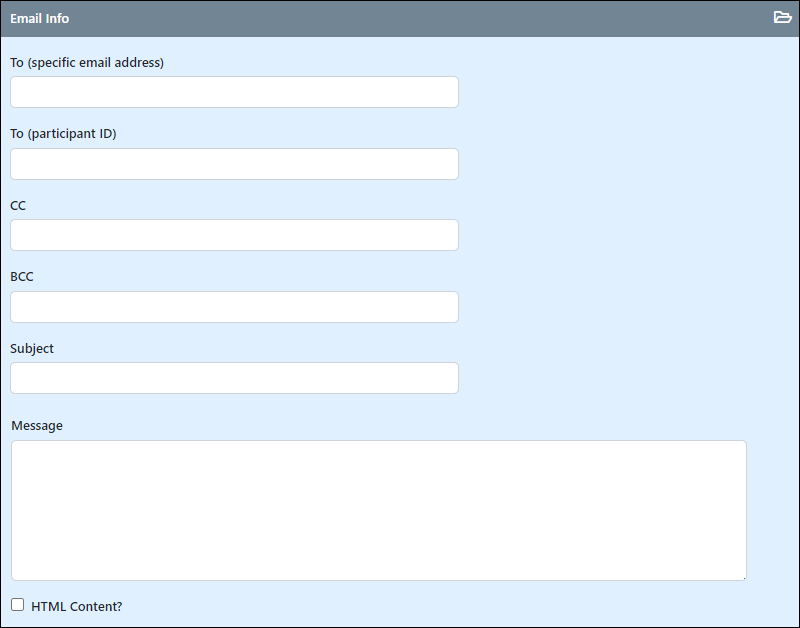The image size is (800, 628).
Task: Click the 'CC' field label
Action: click(x=18, y=205)
